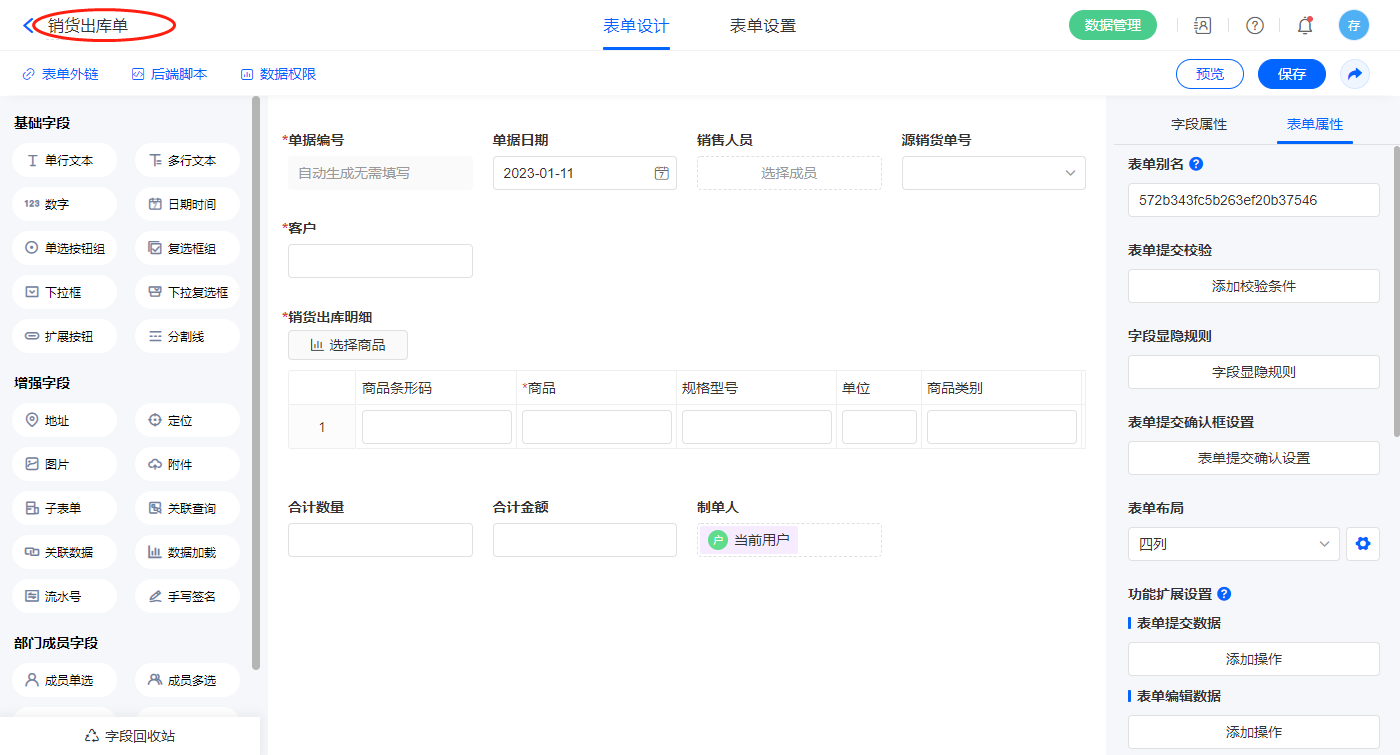The height and width of the screenshot is (755, 1400).
Task: Click the blue share arrow icon
Action: pos(1354,74)
